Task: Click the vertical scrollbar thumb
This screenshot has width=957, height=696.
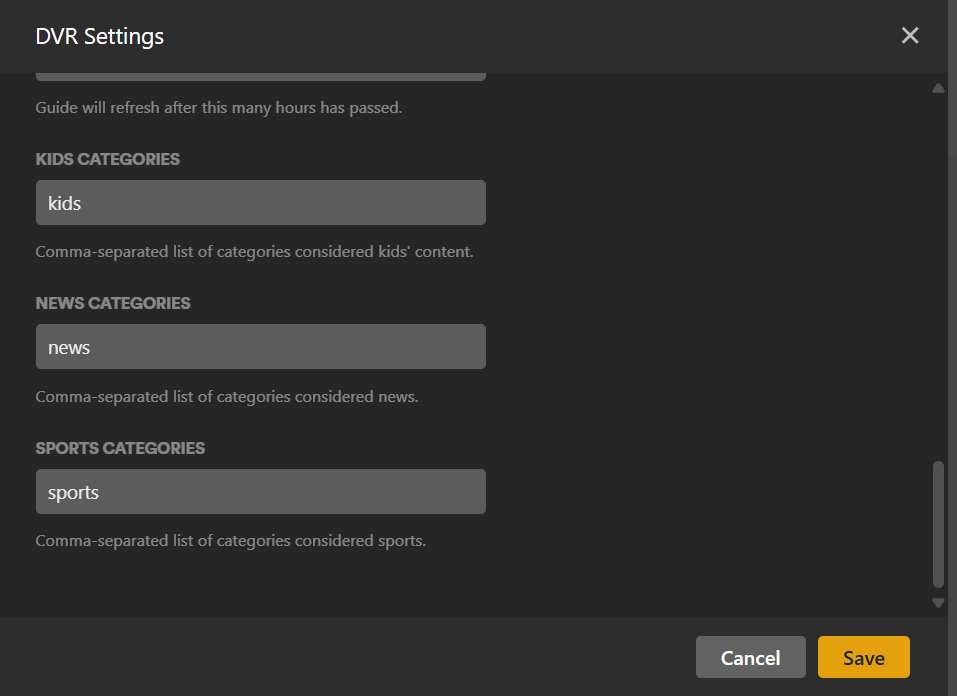Action: [x=938, y=523]
